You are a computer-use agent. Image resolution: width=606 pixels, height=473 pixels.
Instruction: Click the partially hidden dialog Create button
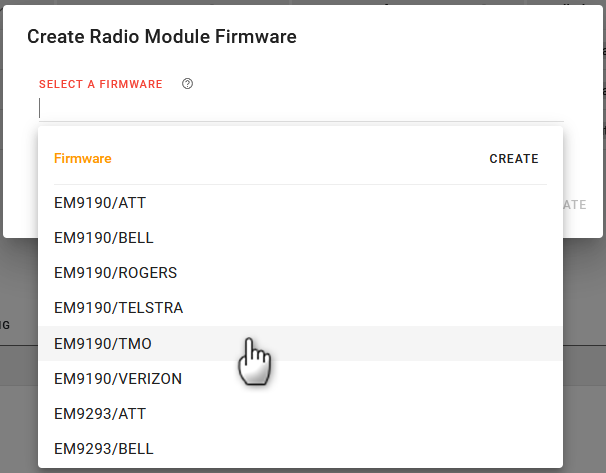click(x=574, y=204)
